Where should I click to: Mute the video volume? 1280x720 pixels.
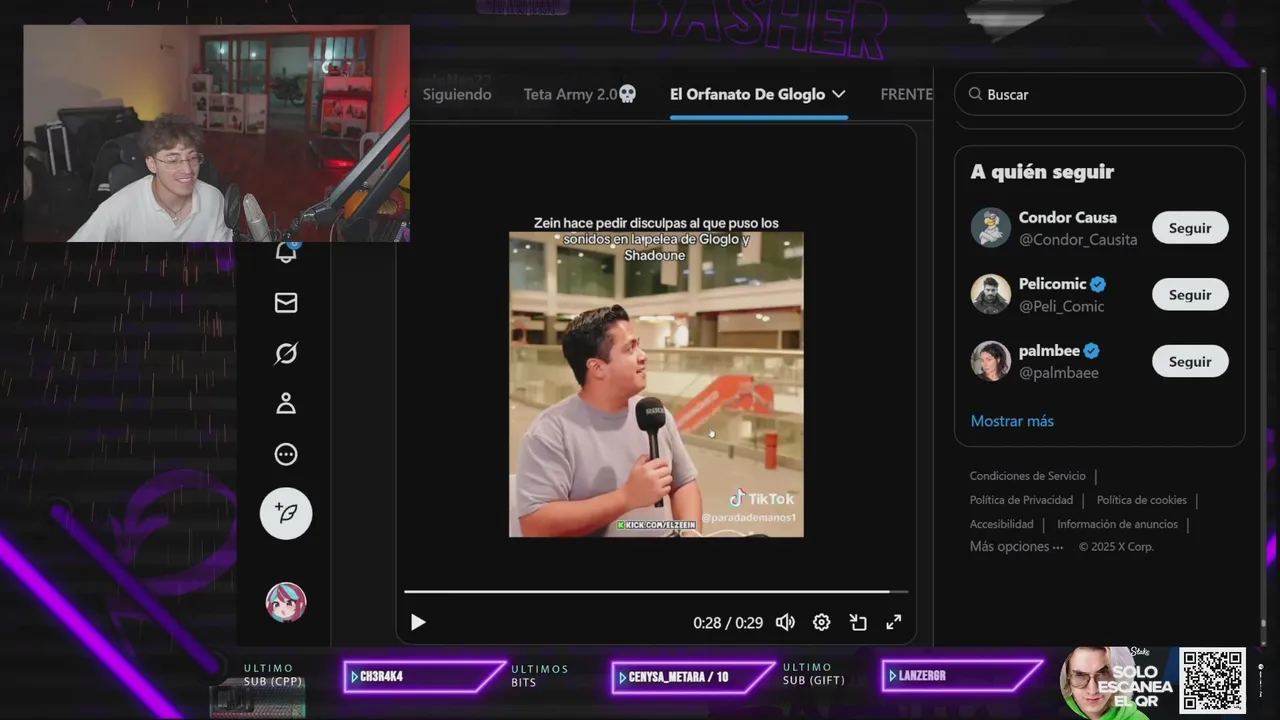point(785,622)
